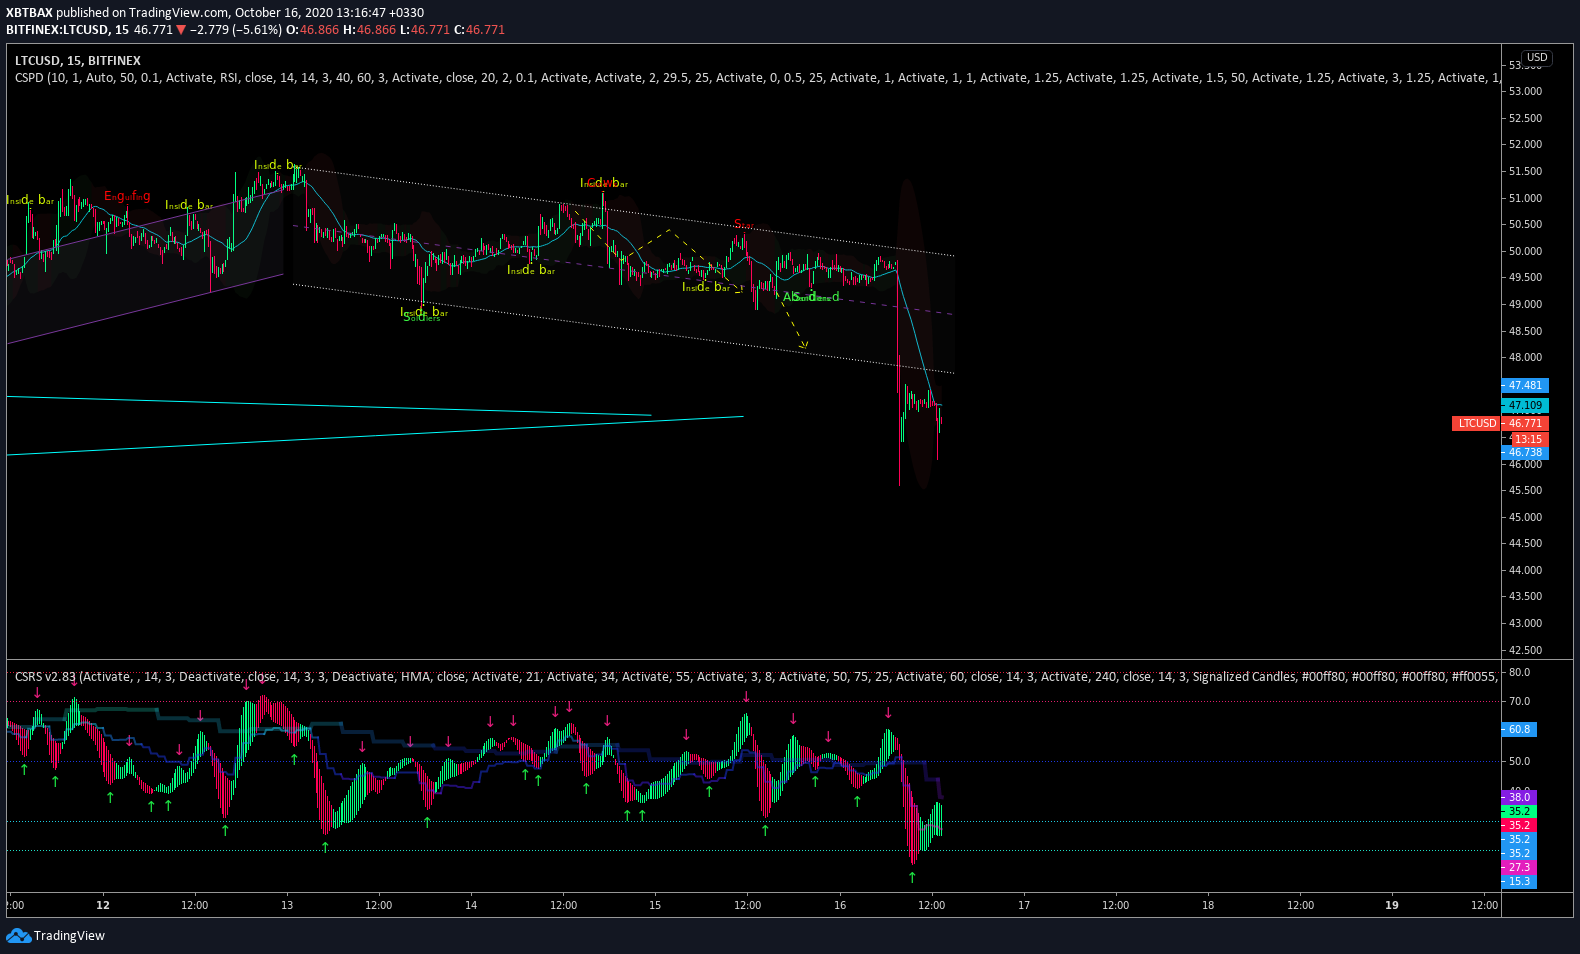
Task: Click the −2.779 (−5.61%) change value
Action: (236, 30)
